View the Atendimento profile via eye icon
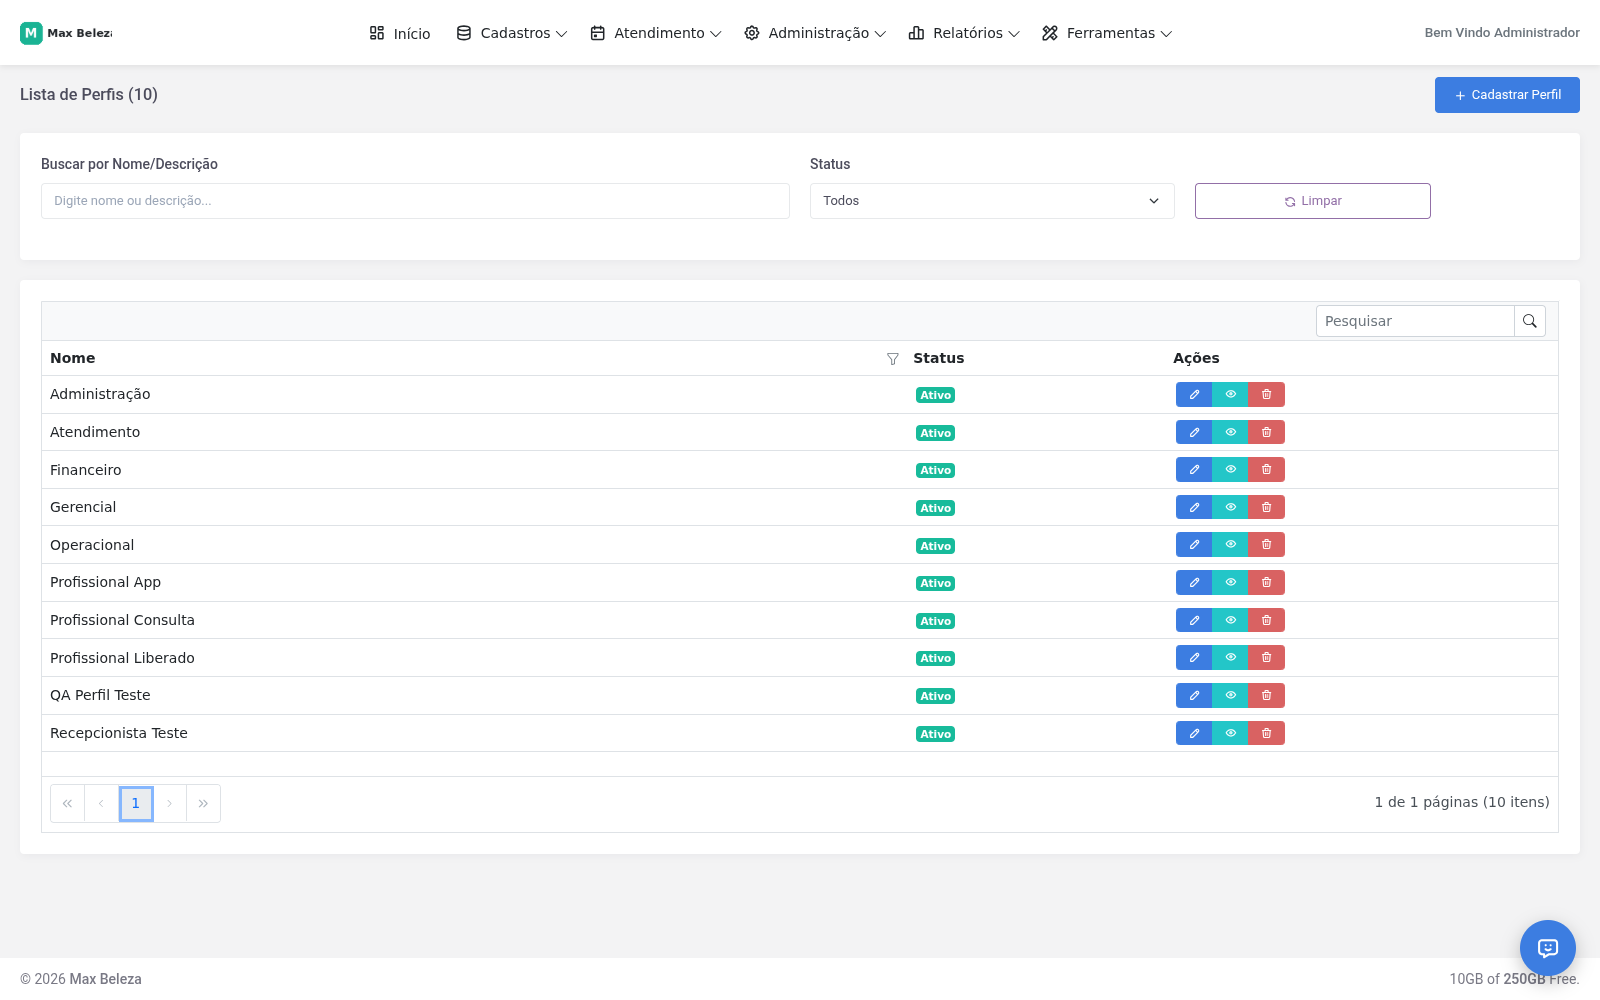Image resolution: width=1600 pixels, height=1000 pixels. click(x=1230, y=432)
